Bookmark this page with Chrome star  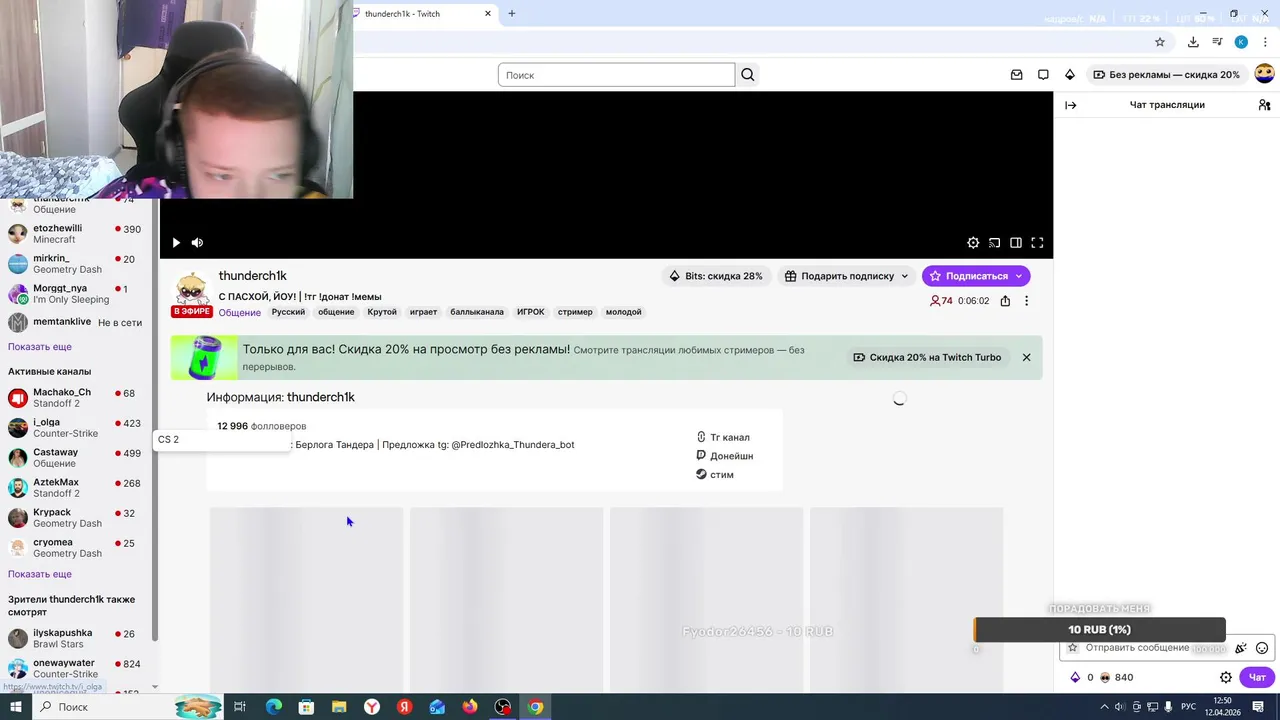pyautogui.click(x=1160, y=42)
